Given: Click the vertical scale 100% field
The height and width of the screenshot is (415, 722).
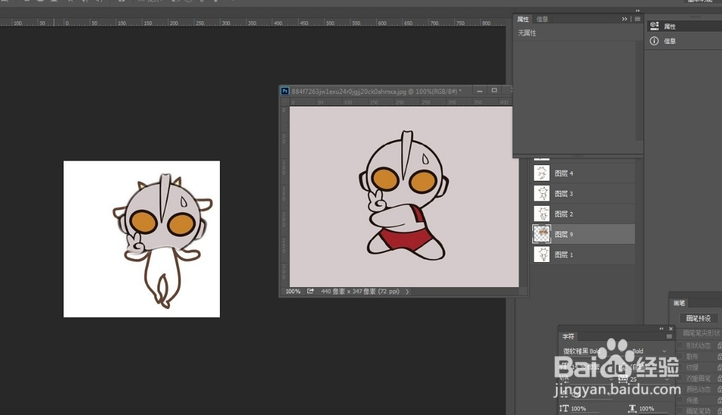Looking at the screenshot, I should coord(585,409).
